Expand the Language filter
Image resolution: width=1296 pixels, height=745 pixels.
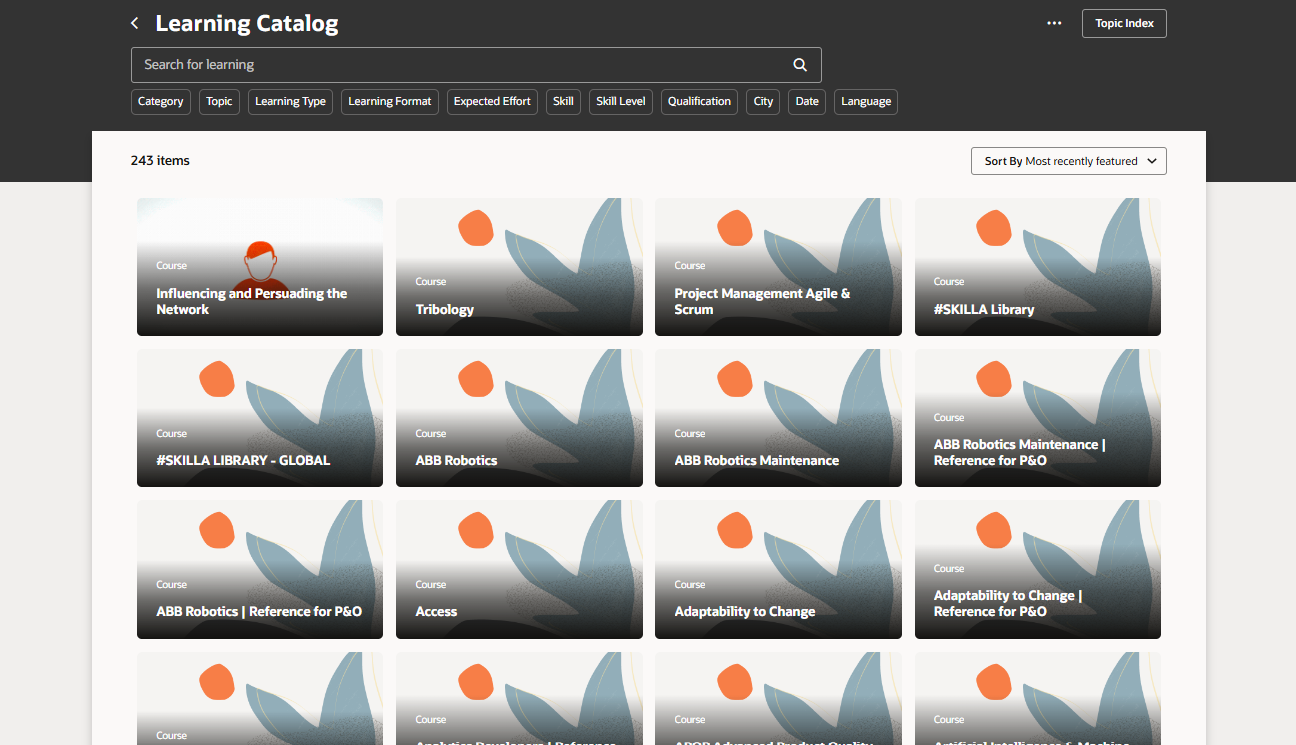pyautogui.click(x=866, y=101)
